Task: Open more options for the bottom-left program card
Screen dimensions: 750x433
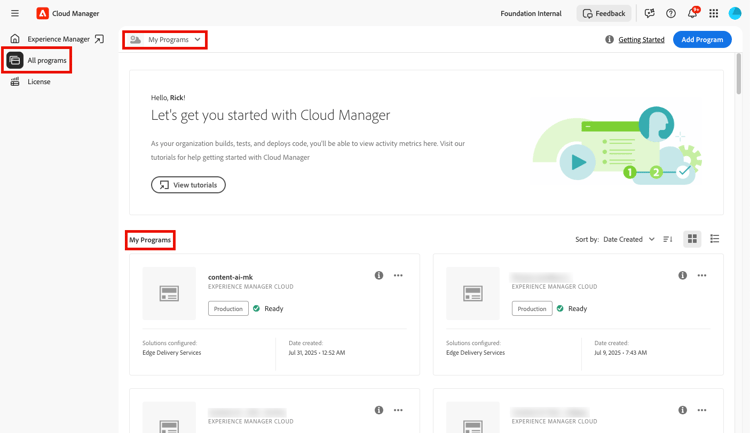Action: (398, 410)
